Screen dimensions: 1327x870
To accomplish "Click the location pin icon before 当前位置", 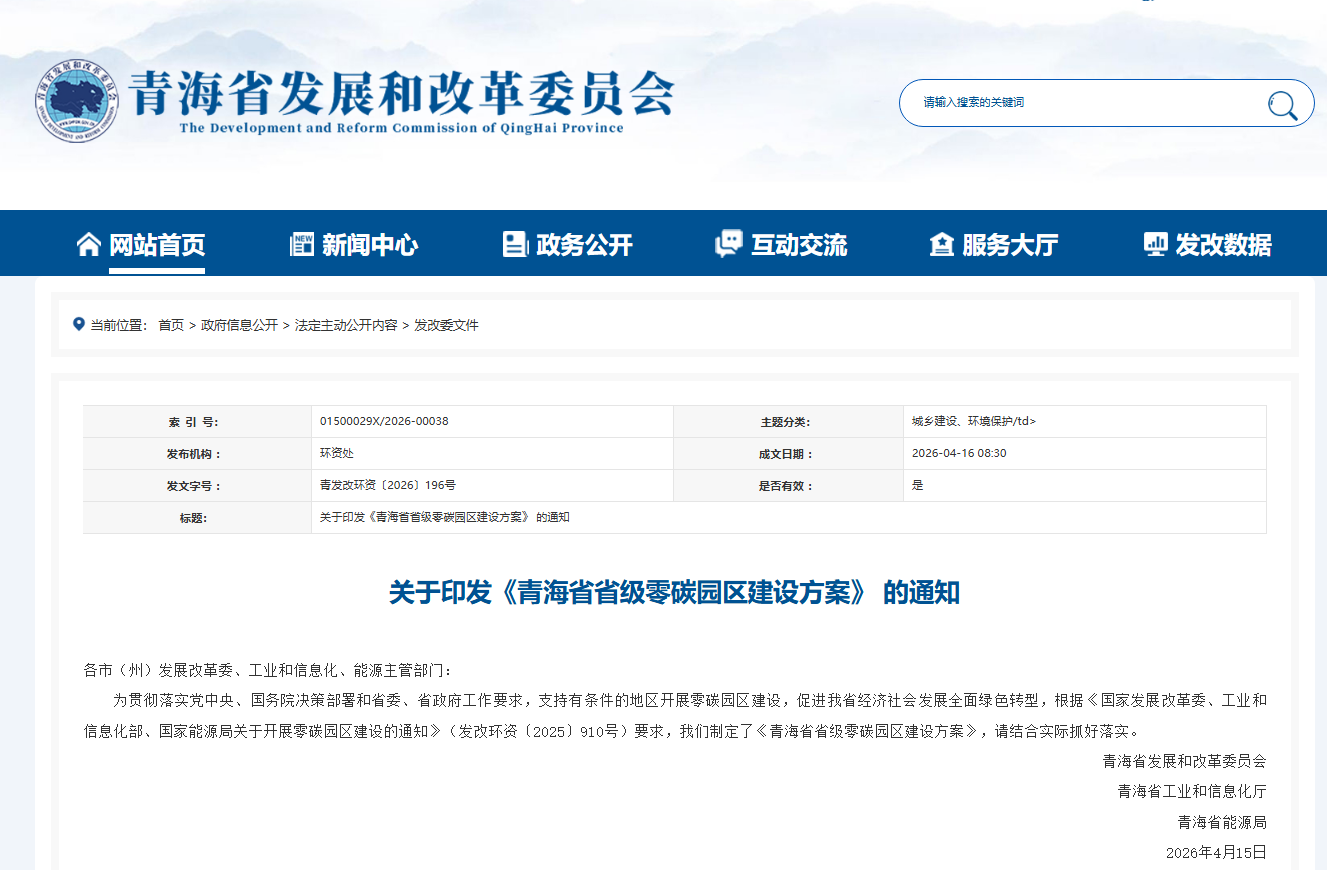I will pos(79,324).
